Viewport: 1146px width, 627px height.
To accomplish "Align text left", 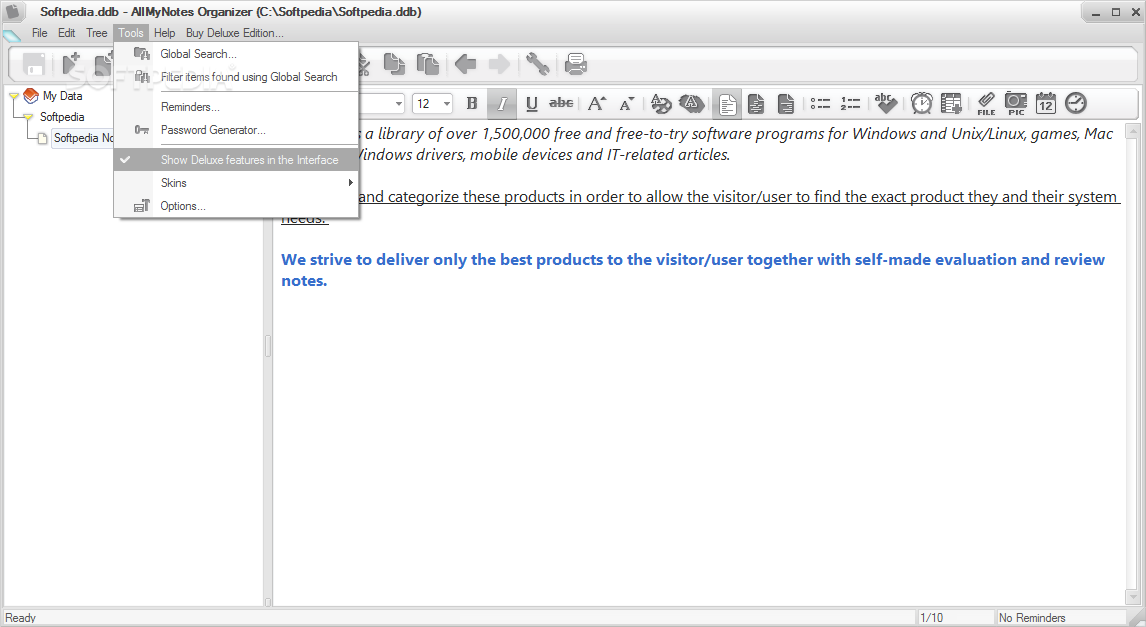I will tap(727, 104).
